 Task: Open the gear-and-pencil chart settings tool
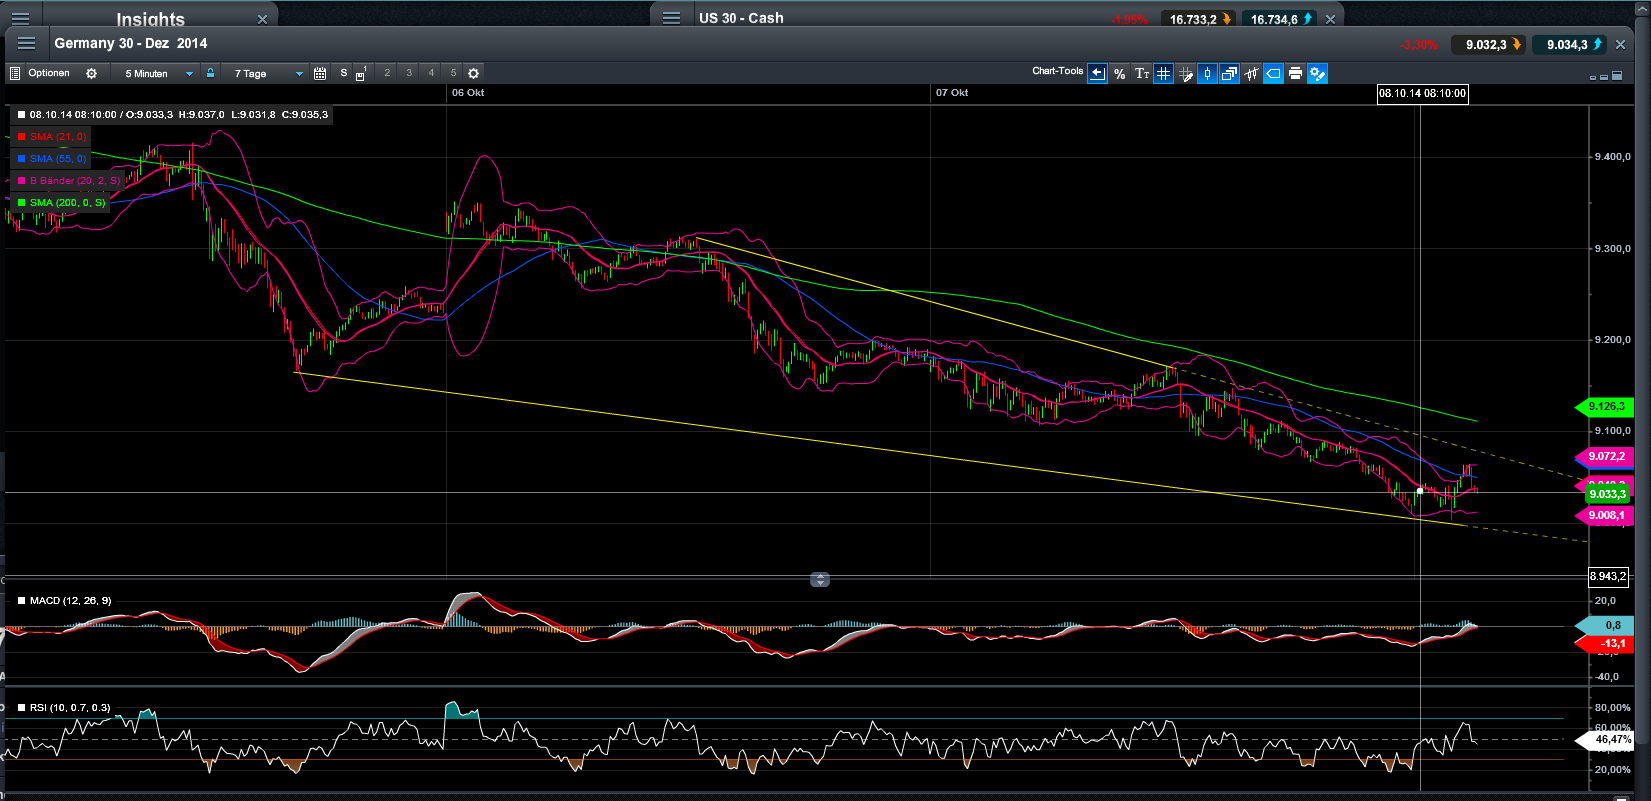[1317, 74]
